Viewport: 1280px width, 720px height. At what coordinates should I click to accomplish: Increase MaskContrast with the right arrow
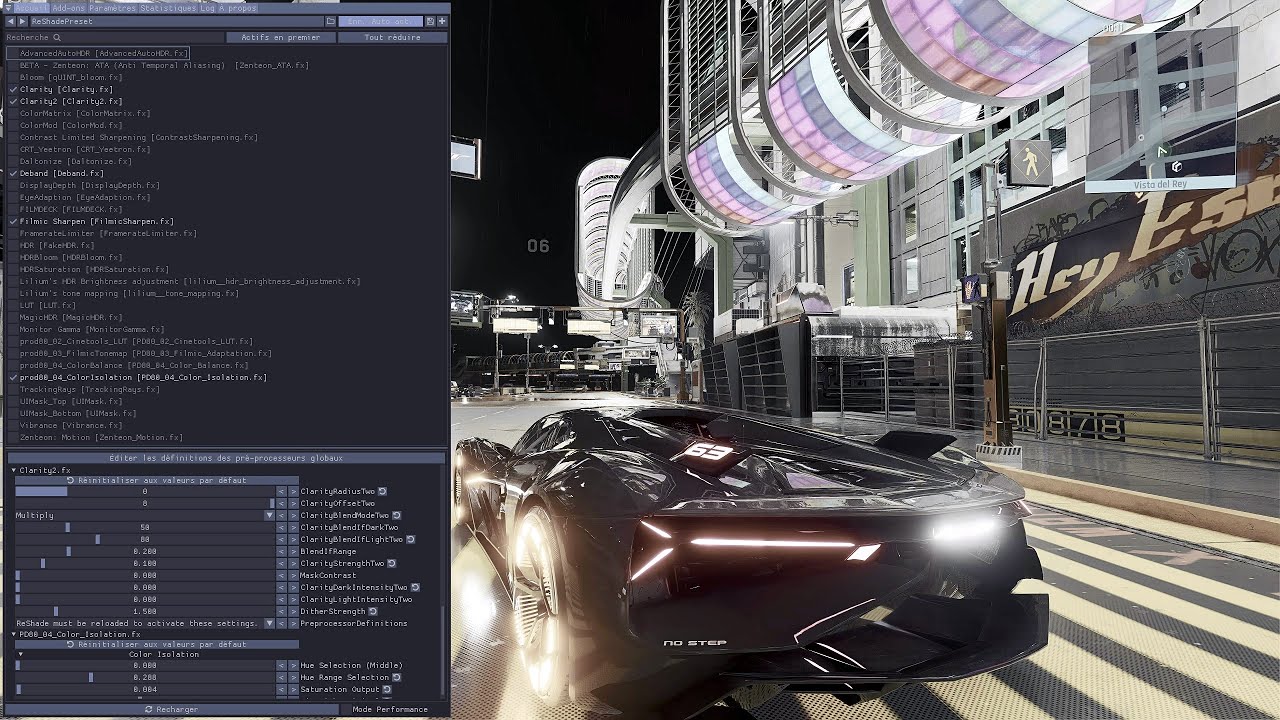pyautogui.click(x=293, y=576)
